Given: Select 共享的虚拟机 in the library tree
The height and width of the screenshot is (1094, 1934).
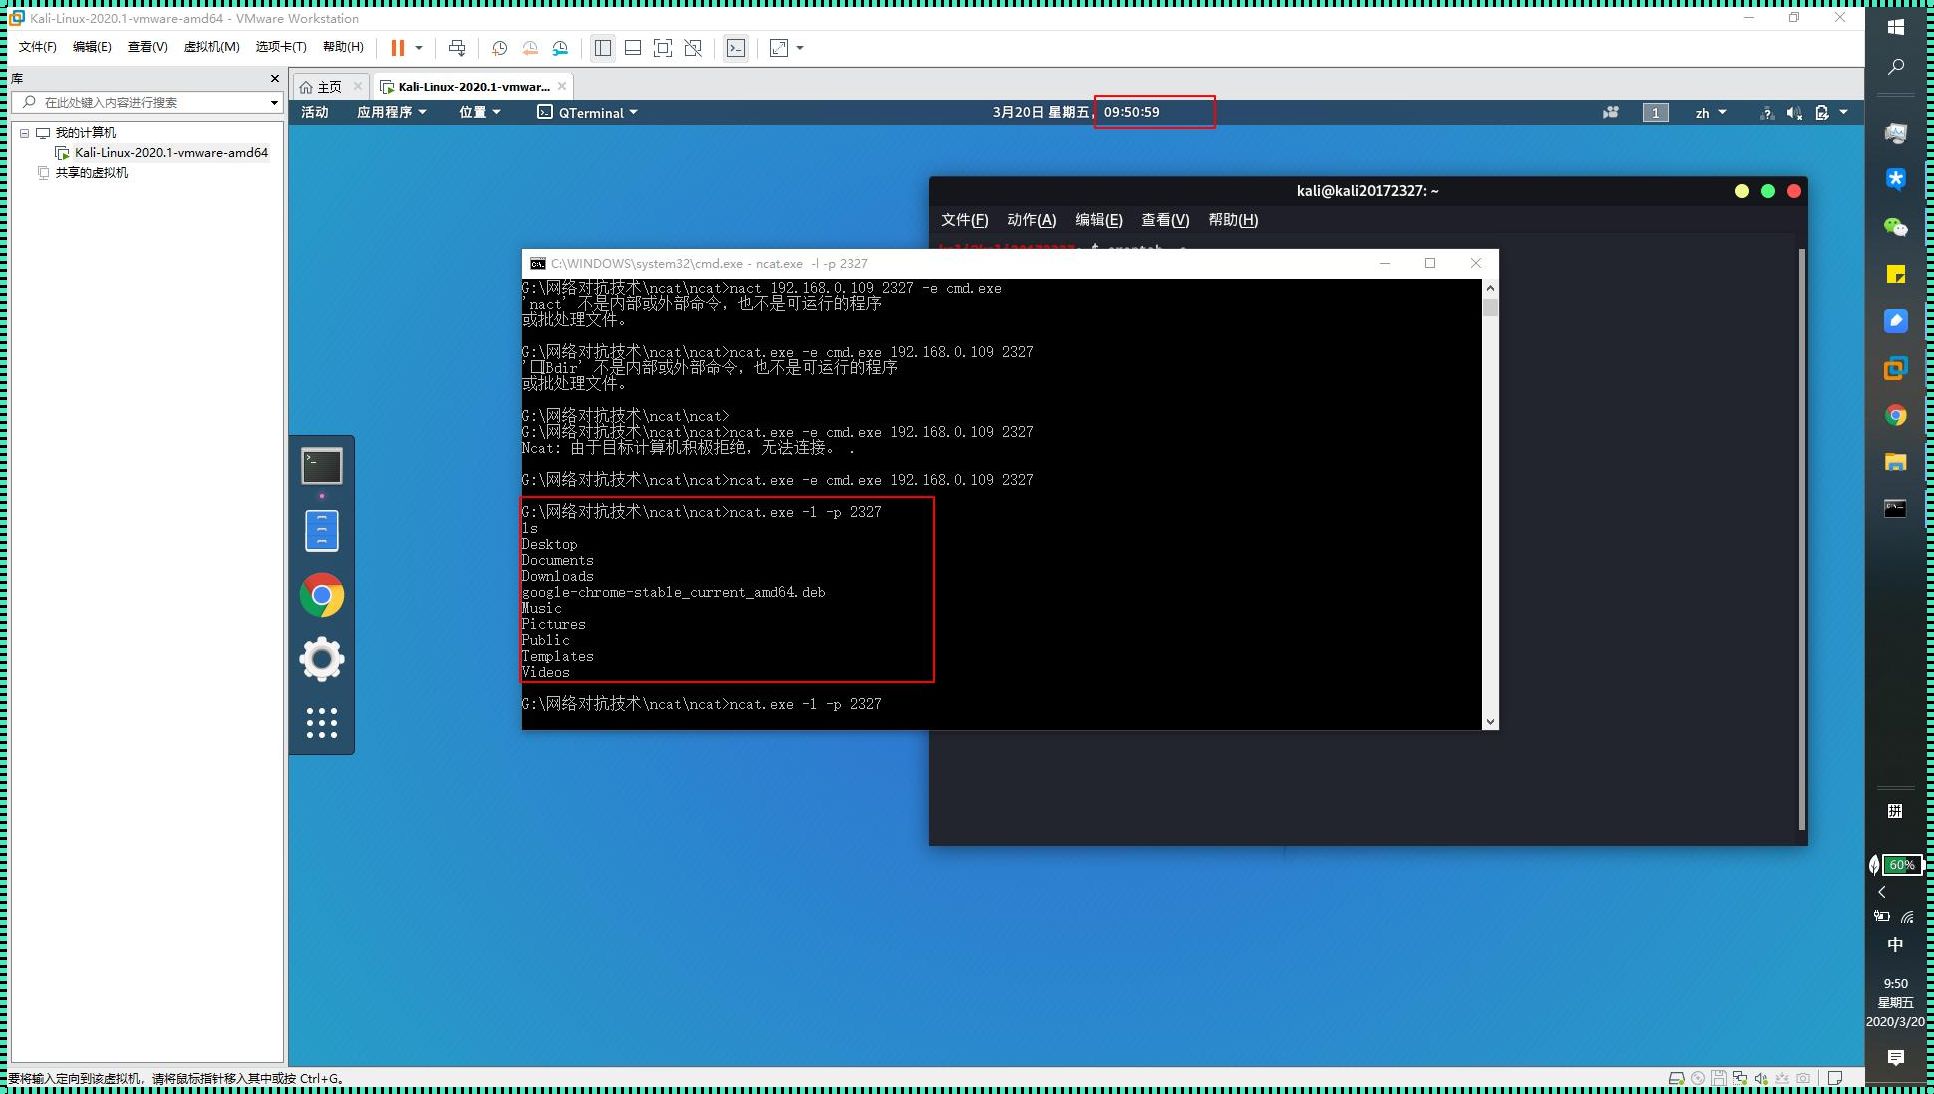Looking at the screenshot, I should click(x=91, y=172).
